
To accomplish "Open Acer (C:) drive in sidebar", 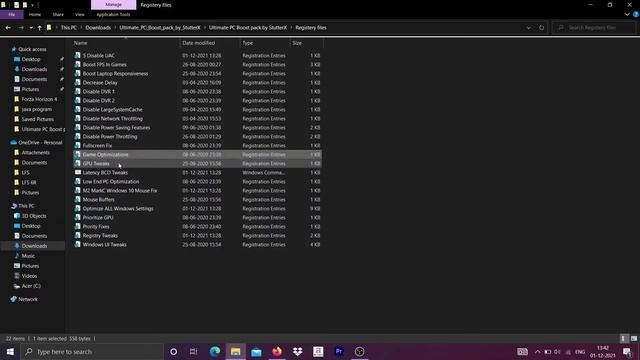I will [x=31, y=286].
